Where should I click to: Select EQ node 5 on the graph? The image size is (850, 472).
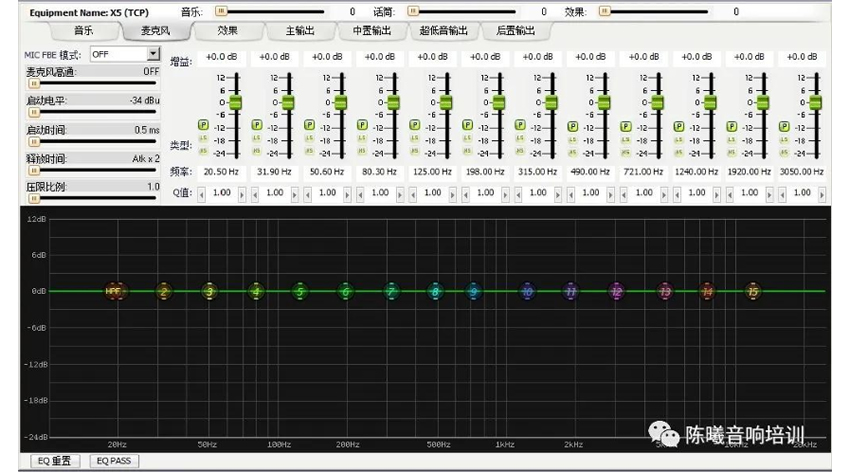300,292
